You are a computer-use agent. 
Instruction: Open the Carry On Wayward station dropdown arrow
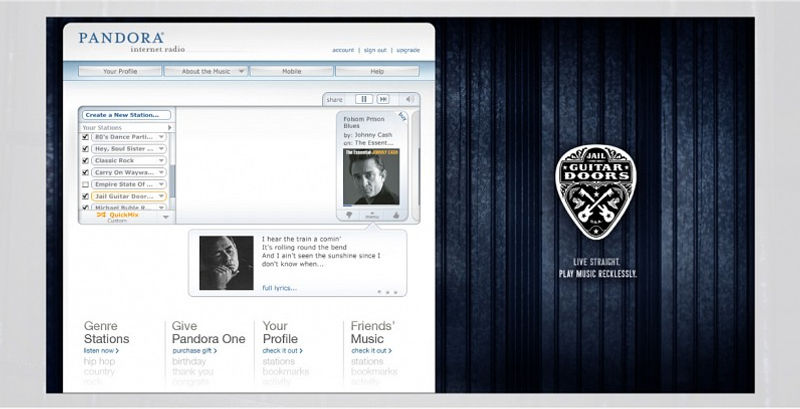[161, 172]
